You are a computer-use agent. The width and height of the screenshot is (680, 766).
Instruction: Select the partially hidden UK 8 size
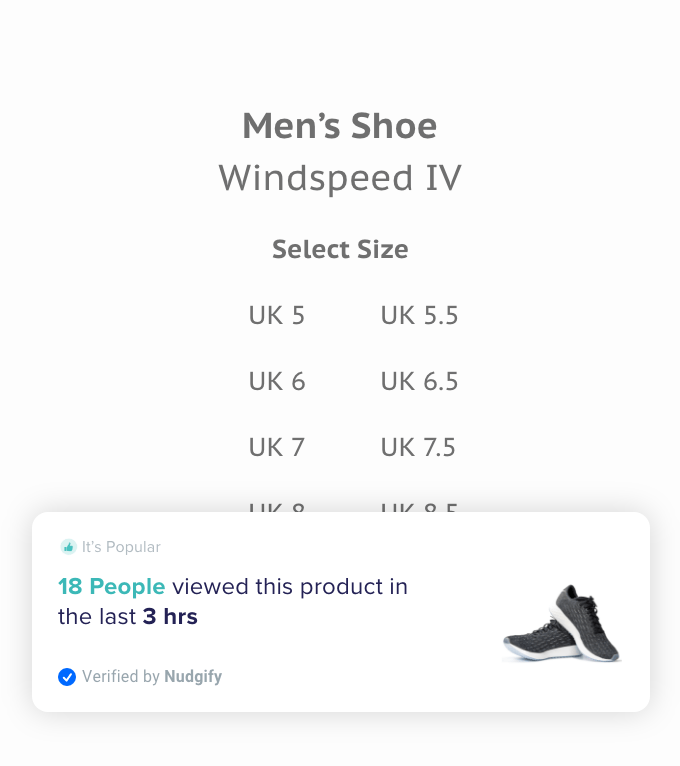coord(277,507)
